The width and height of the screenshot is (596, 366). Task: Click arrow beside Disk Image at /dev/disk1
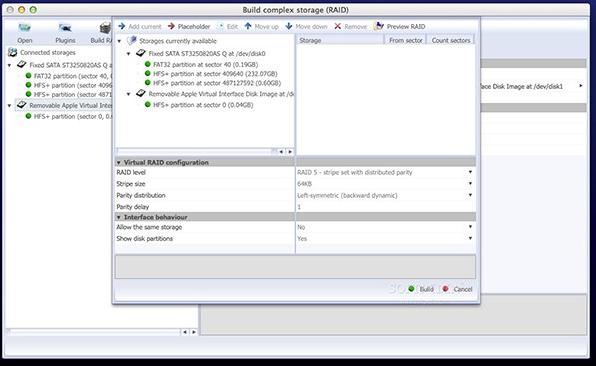coord(581,86)
